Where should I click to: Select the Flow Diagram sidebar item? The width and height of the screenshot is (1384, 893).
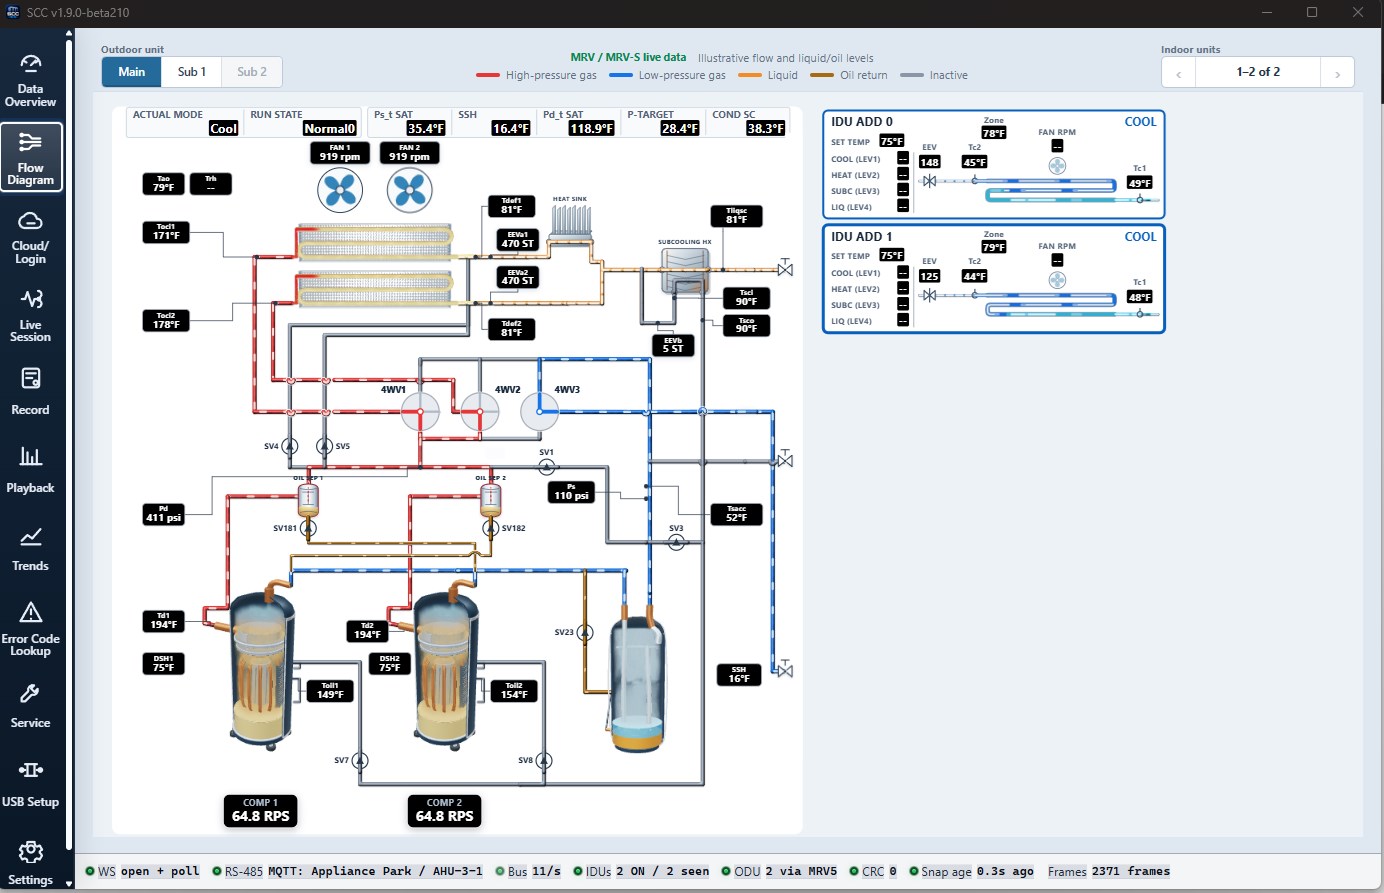click(x=31, y=156)
